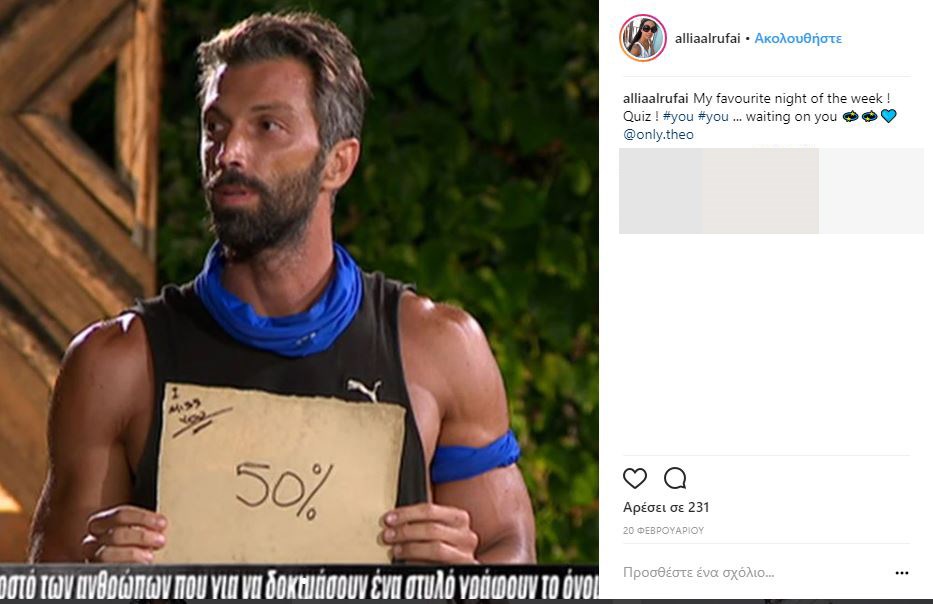
Task: Open the first #you hashtag
Action: [678, 116]
